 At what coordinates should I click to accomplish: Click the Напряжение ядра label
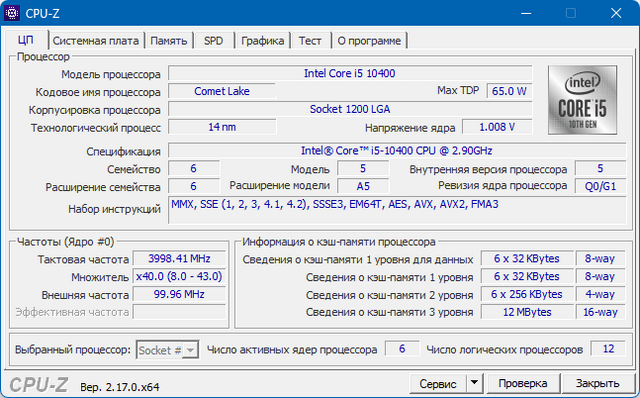point(410,128)
